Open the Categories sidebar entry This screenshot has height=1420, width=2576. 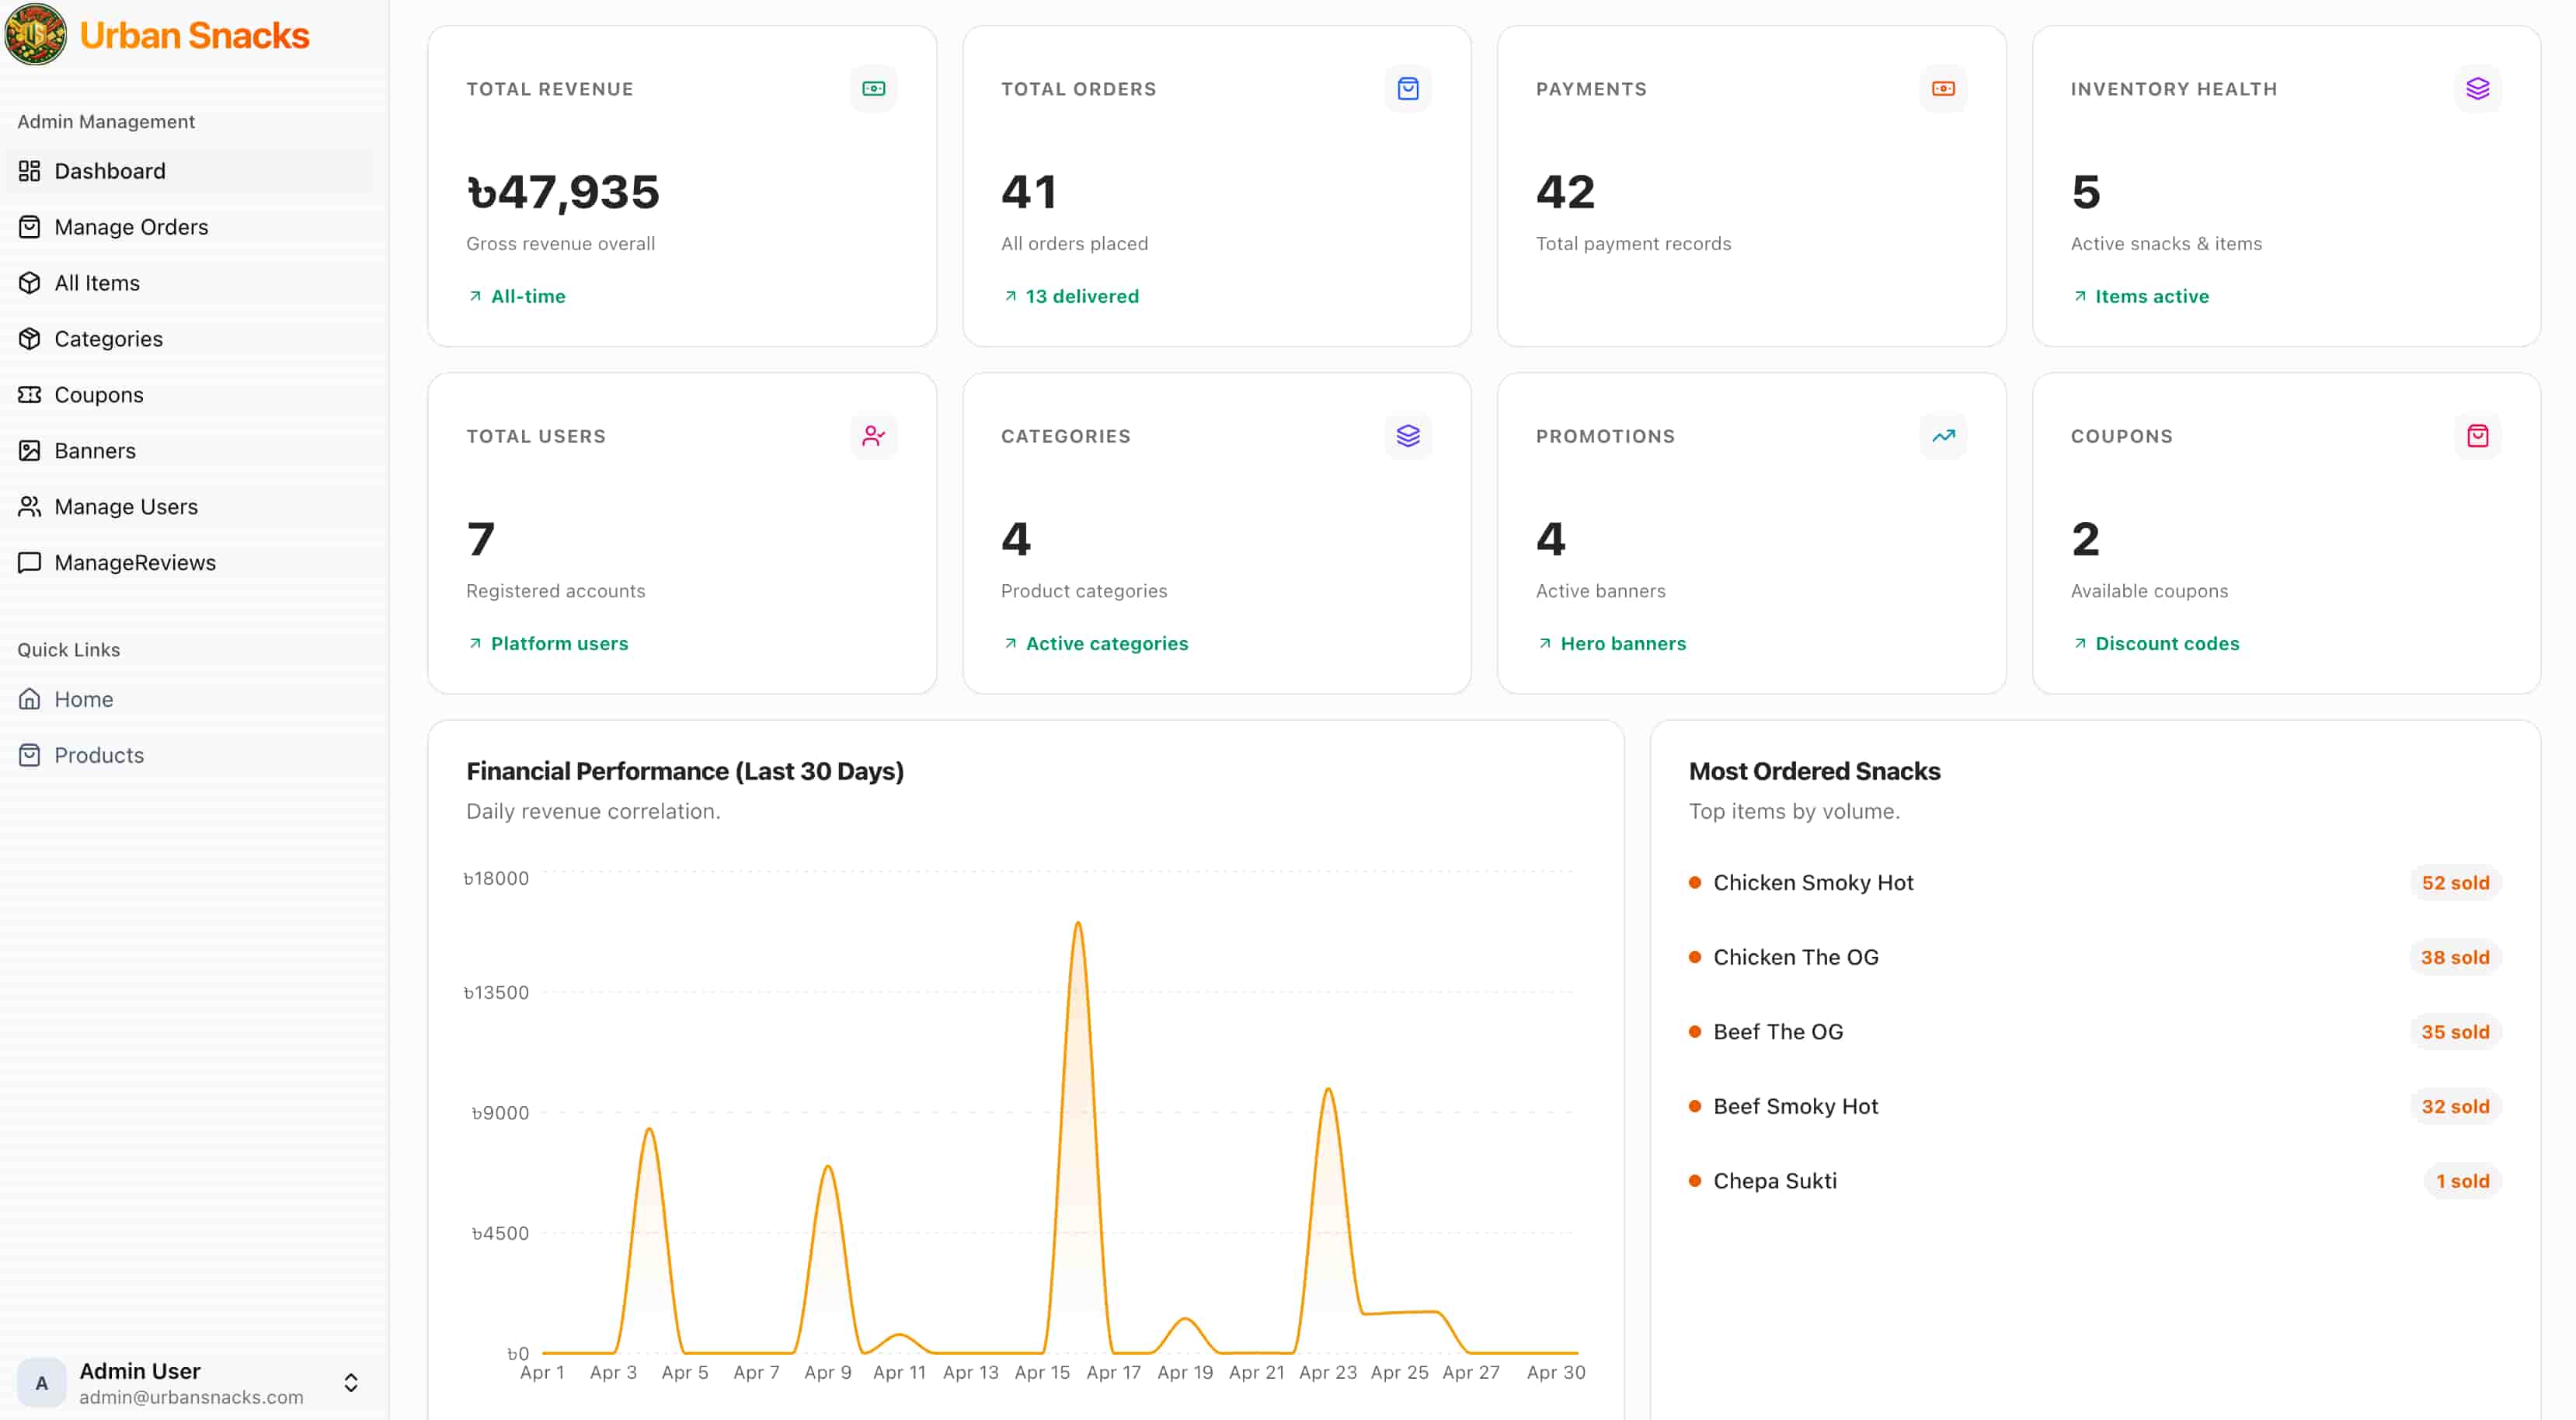point(190,339)
